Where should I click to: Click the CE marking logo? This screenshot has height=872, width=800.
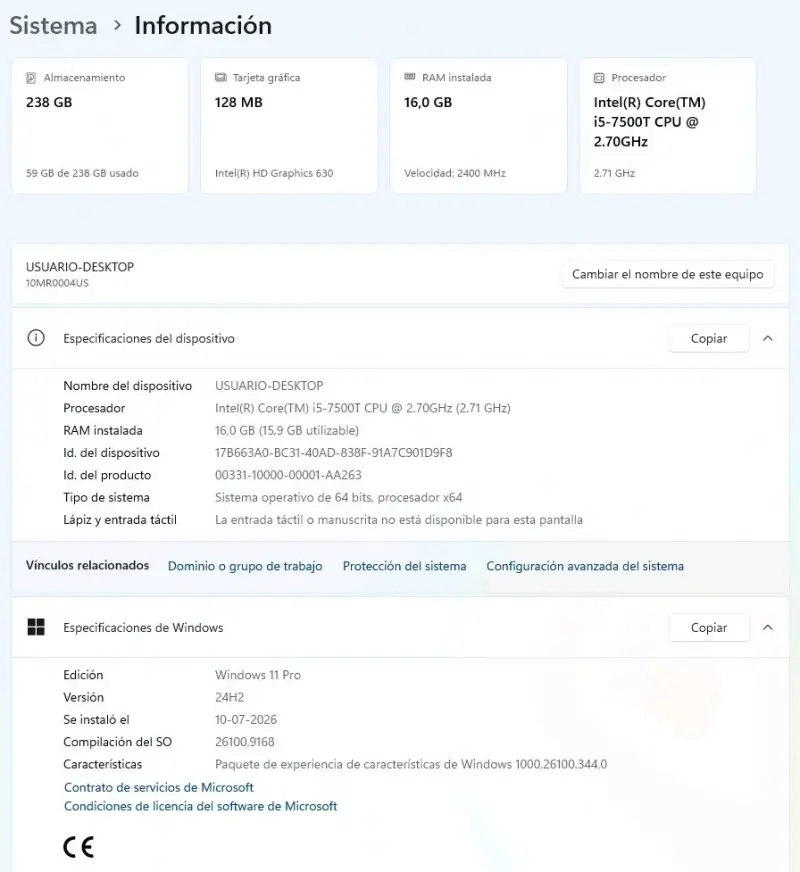point(78,846)
